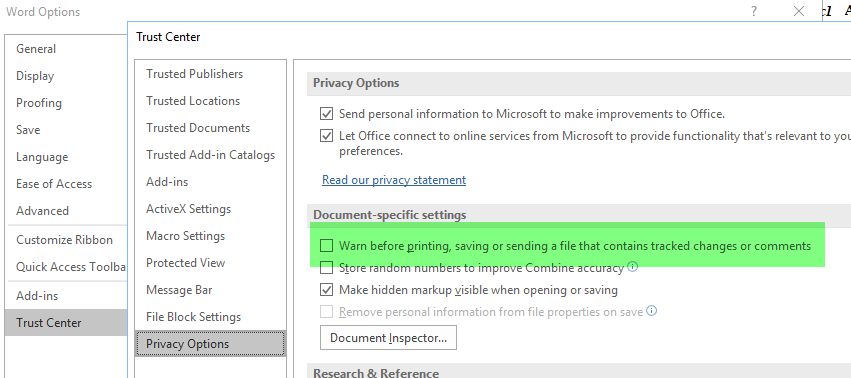Uncheck Send personal information to Microsoft
Image resolution: width=851 pixels, height=378 pixels.
click(x=326, y=114)
